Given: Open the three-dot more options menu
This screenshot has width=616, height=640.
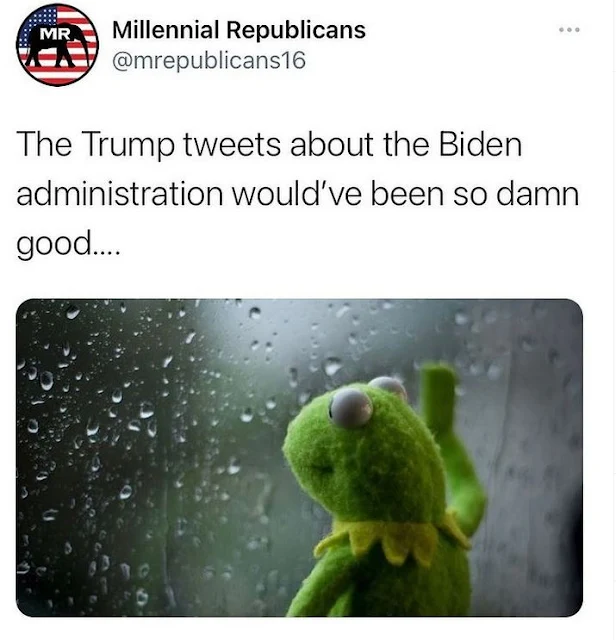Looking at the screenshot, I should tap(569, 30).
